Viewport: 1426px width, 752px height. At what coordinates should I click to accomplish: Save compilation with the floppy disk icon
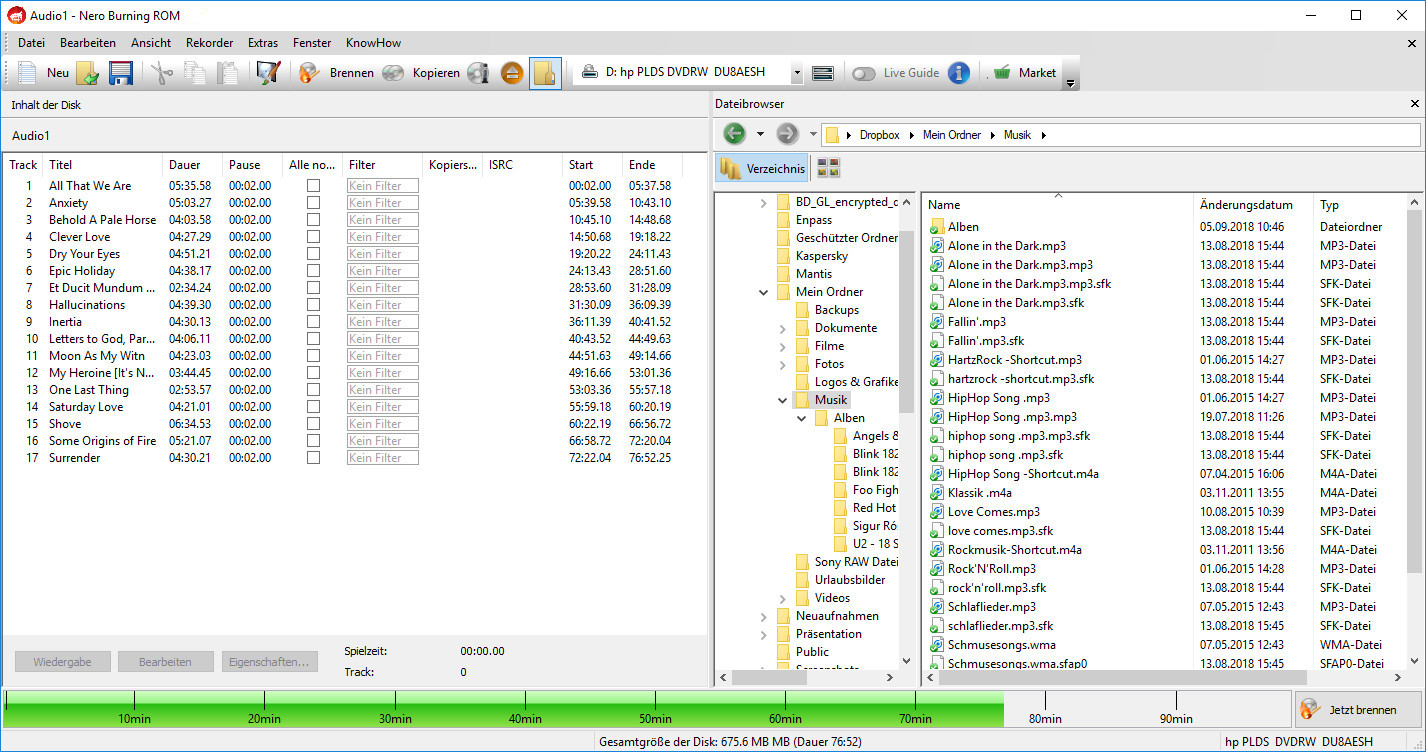point(121,73)
